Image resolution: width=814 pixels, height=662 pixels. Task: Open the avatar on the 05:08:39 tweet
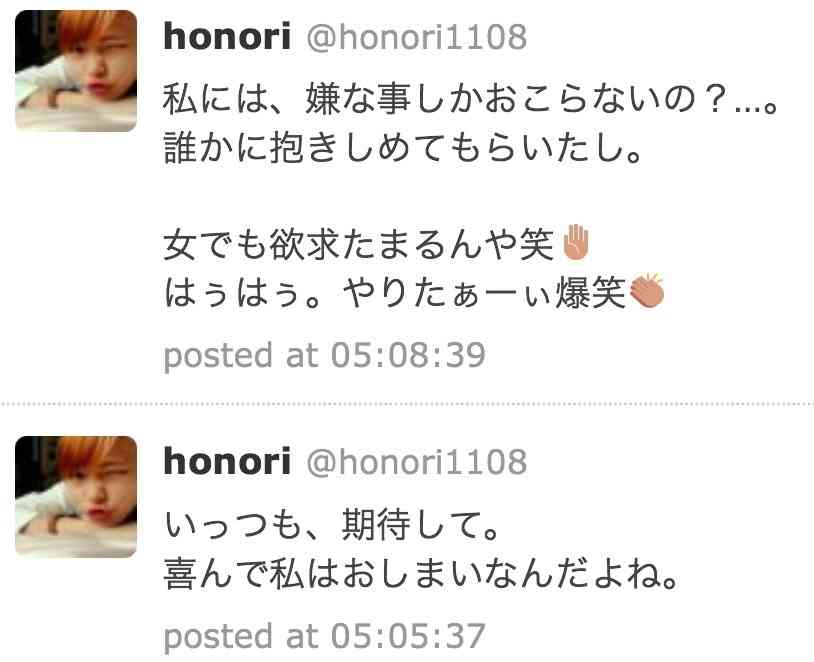(76, 71)
